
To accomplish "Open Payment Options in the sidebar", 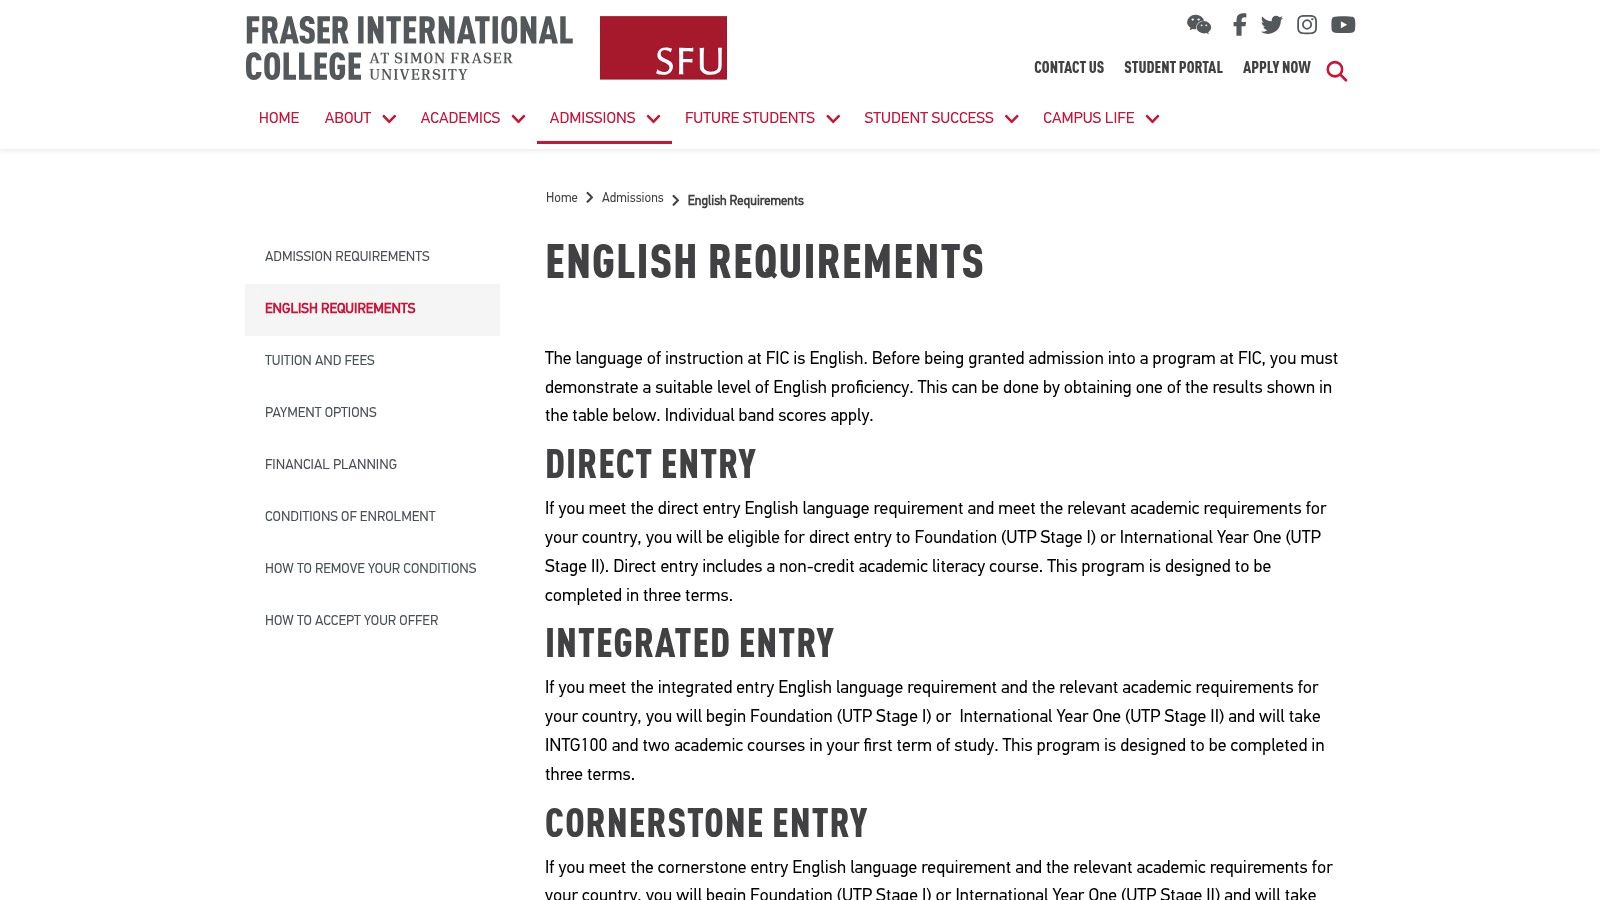I will coord(372,413).
